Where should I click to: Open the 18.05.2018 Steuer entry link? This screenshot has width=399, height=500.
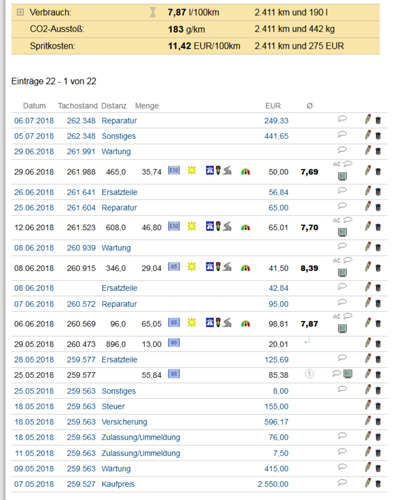(113, 407)
